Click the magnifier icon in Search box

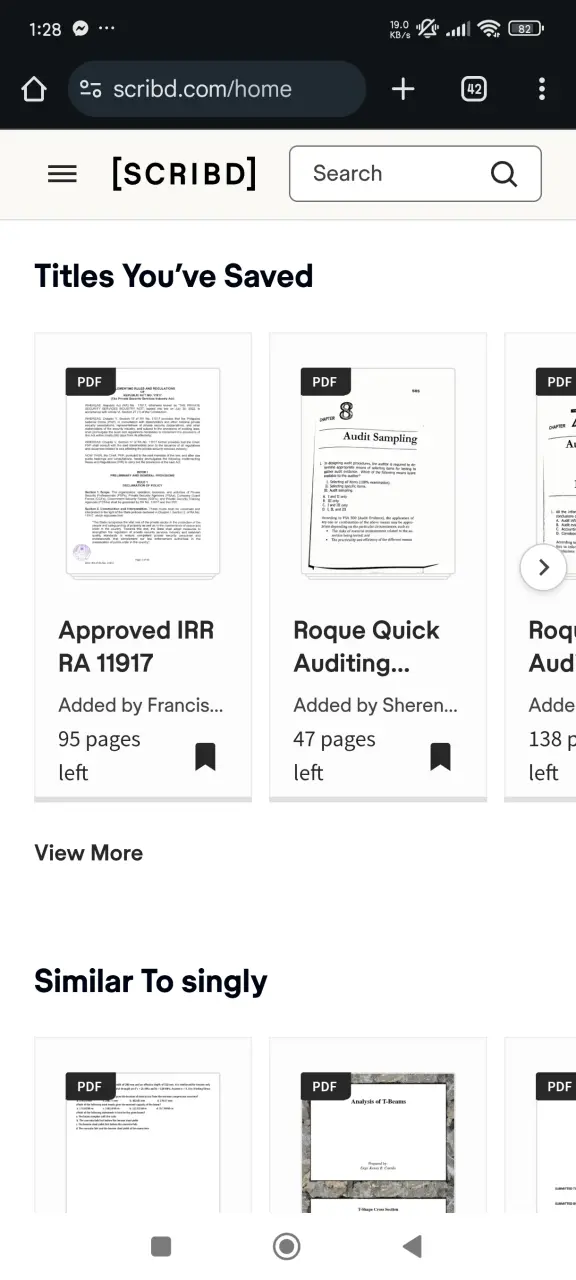(504, 174)
